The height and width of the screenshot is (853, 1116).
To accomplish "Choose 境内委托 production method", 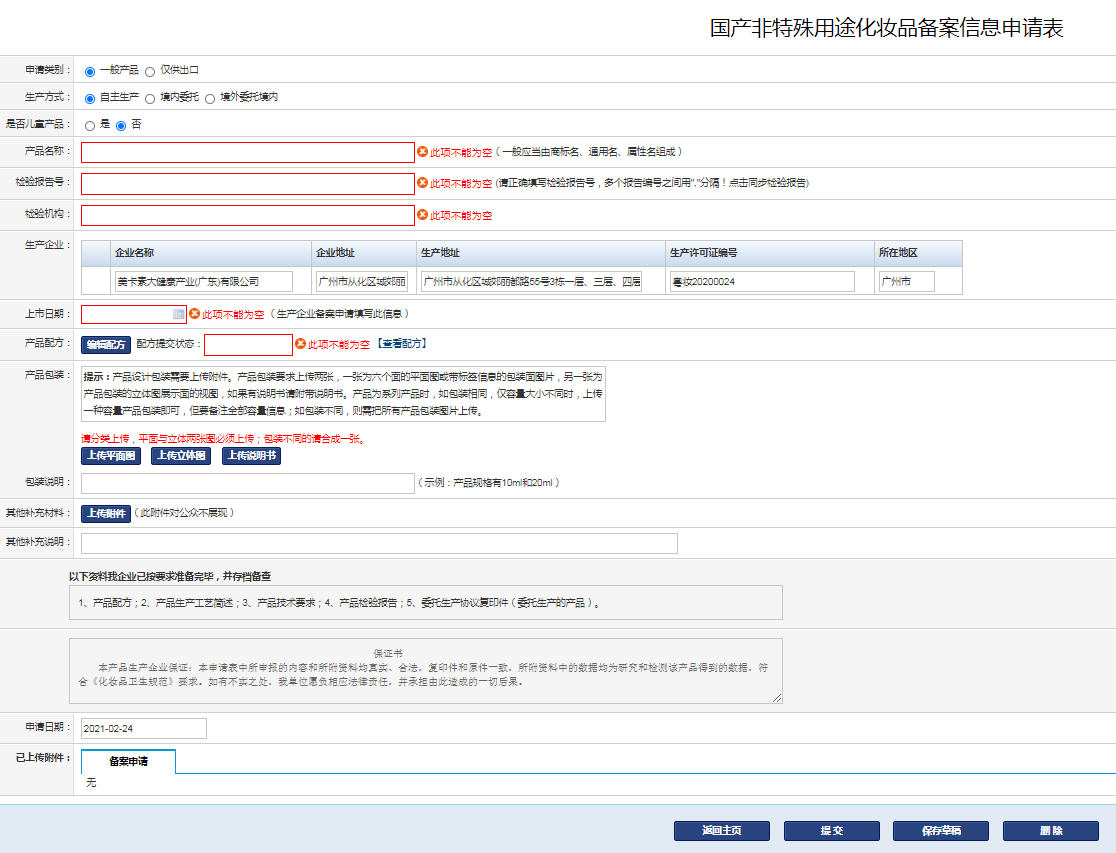I will (x=149, y=98).
